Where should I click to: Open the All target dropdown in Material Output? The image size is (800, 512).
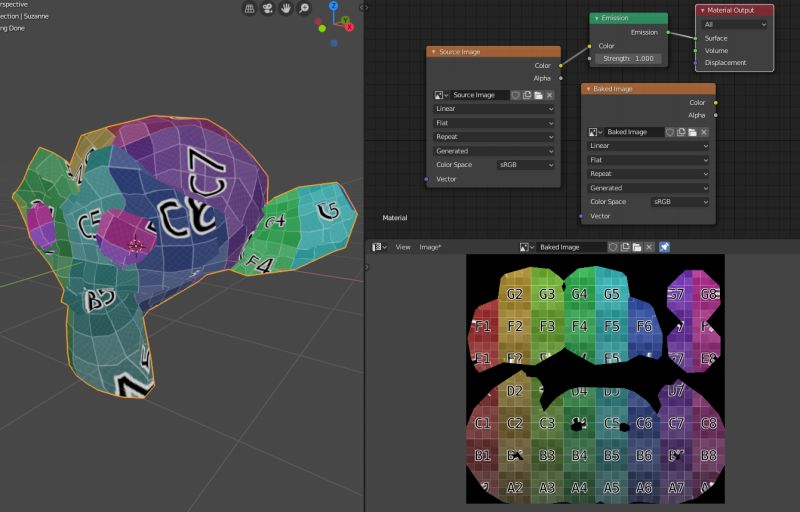(x=735, y=24)
